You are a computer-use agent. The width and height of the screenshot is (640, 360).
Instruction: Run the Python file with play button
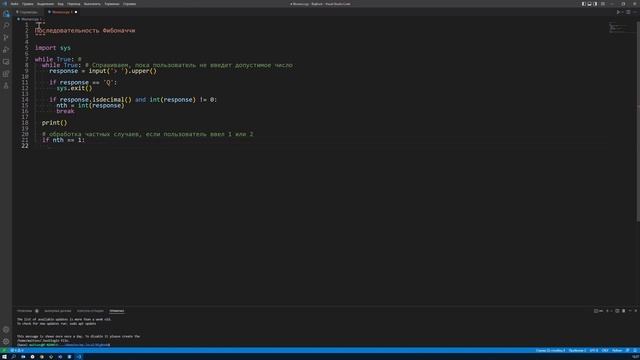coord(618,12)
